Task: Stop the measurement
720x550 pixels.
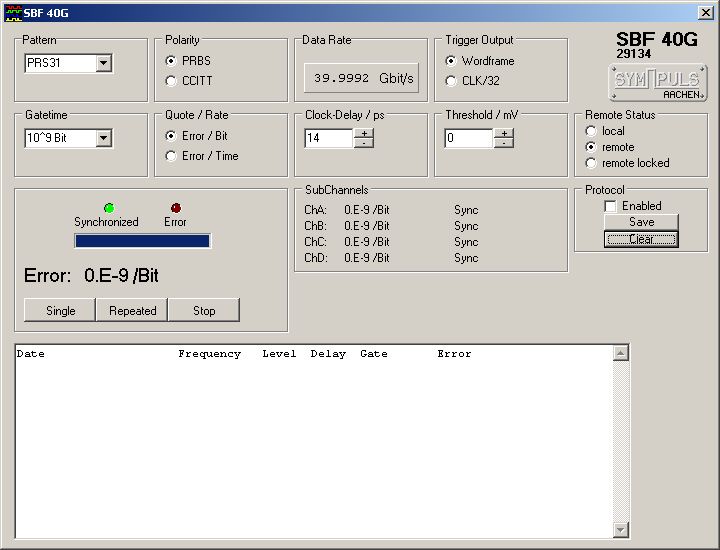Action: pyautogui.click(x=204, y=310)
